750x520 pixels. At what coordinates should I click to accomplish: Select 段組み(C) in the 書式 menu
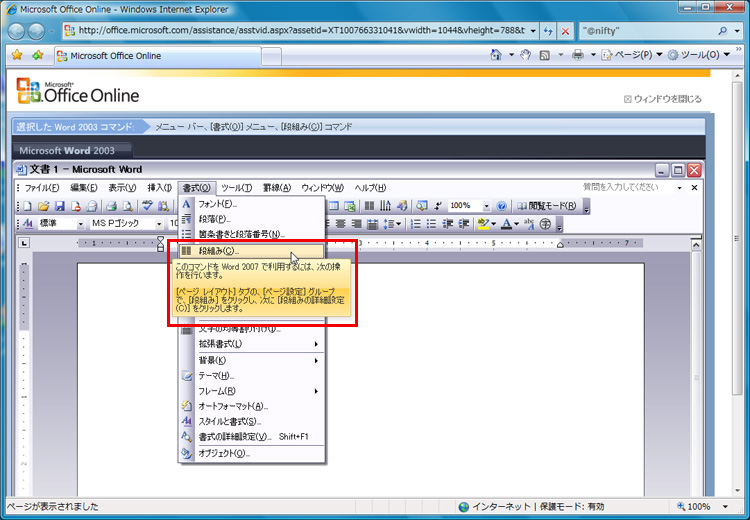point(252,251)
